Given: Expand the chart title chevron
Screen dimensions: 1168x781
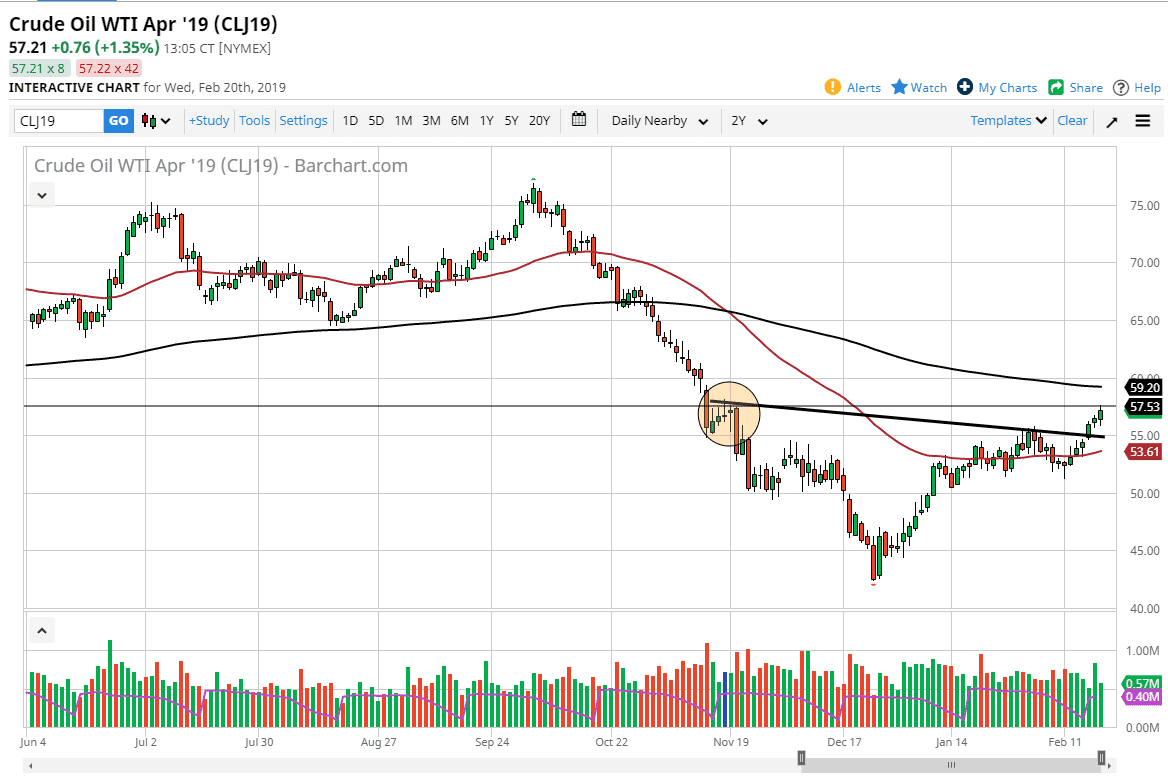Looking at the screenshot, I should point(41,195).
